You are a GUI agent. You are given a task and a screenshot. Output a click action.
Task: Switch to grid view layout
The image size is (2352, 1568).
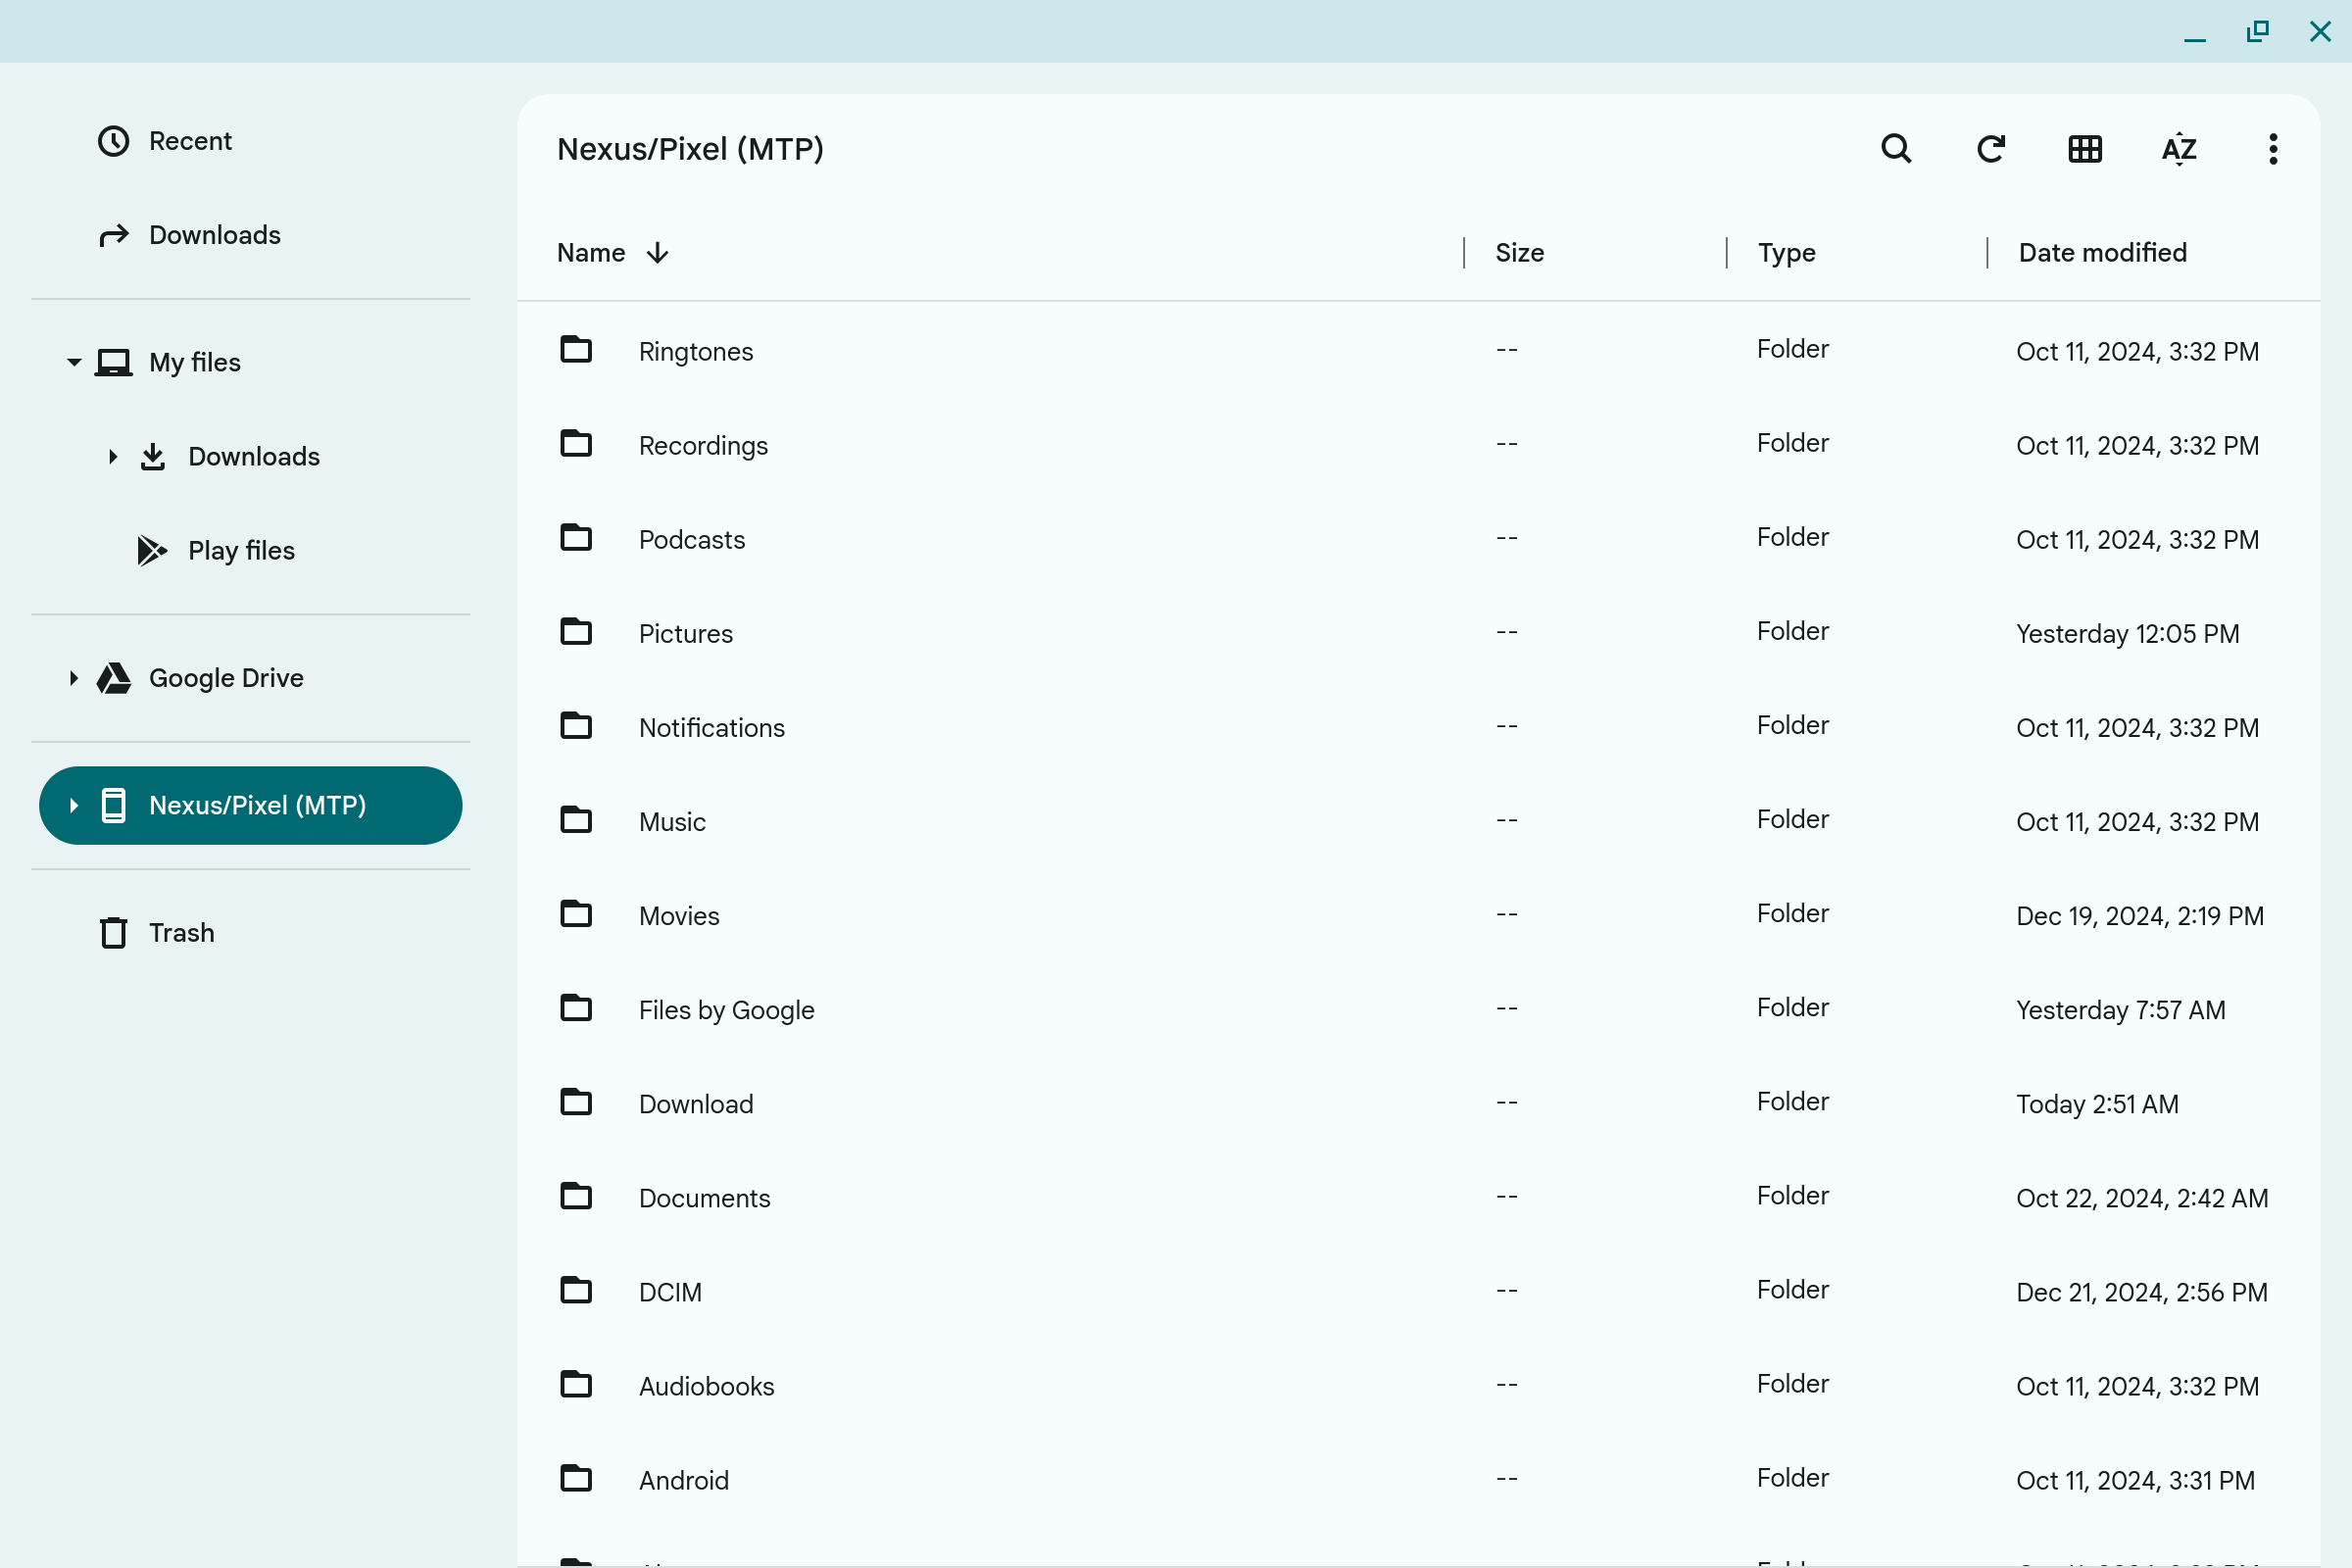(2084, 148)
